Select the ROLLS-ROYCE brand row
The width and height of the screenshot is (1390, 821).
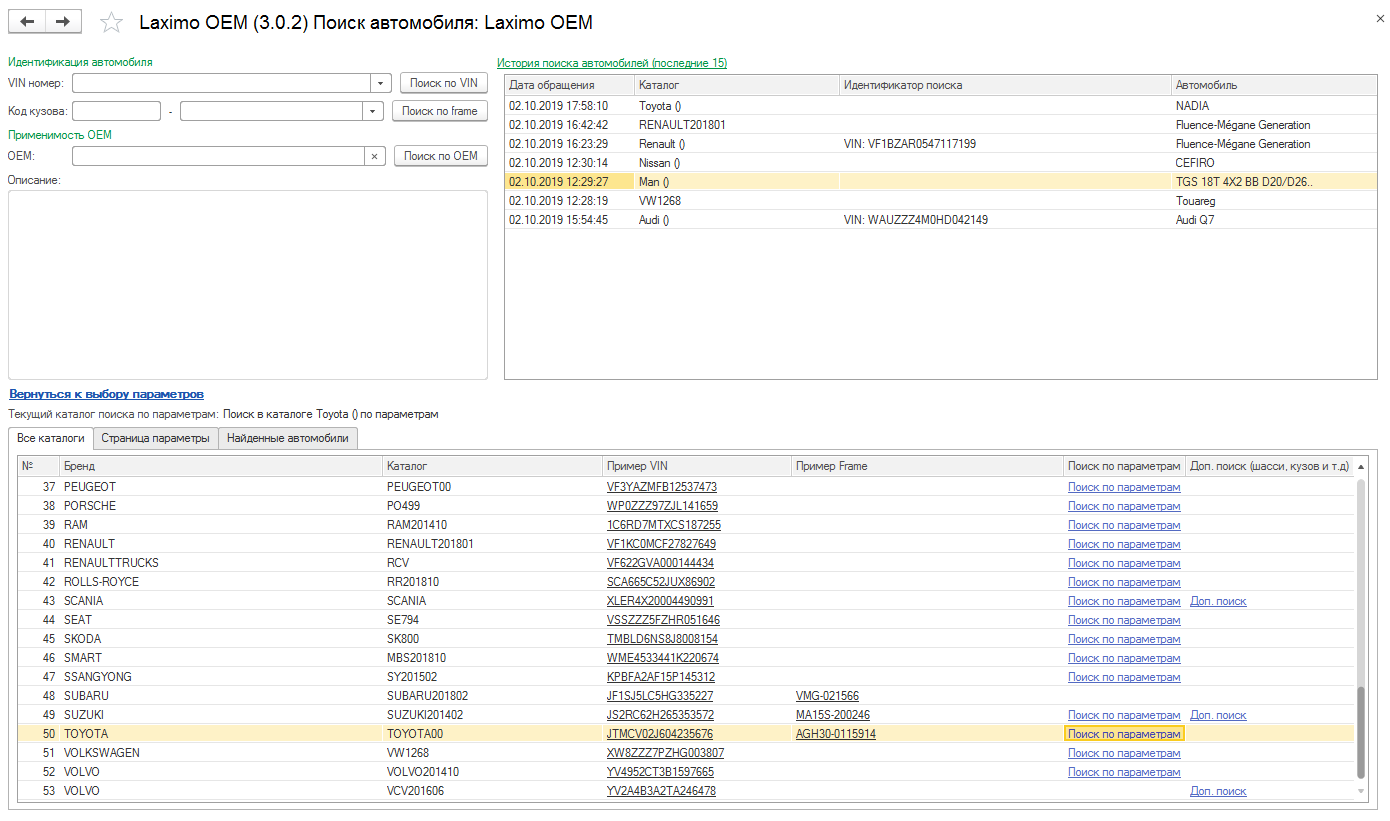point(686,582)
